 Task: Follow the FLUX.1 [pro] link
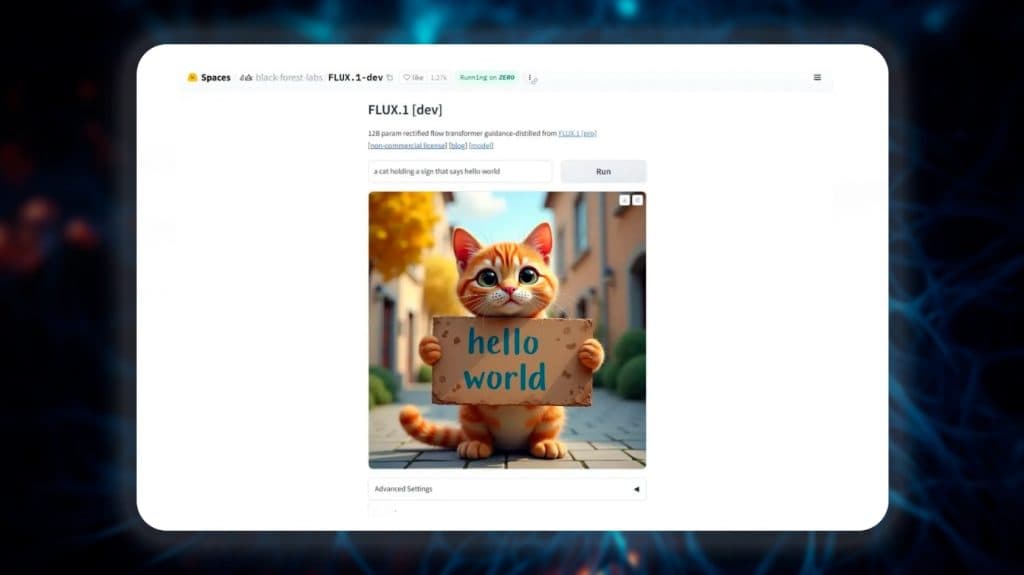point(577,133)
